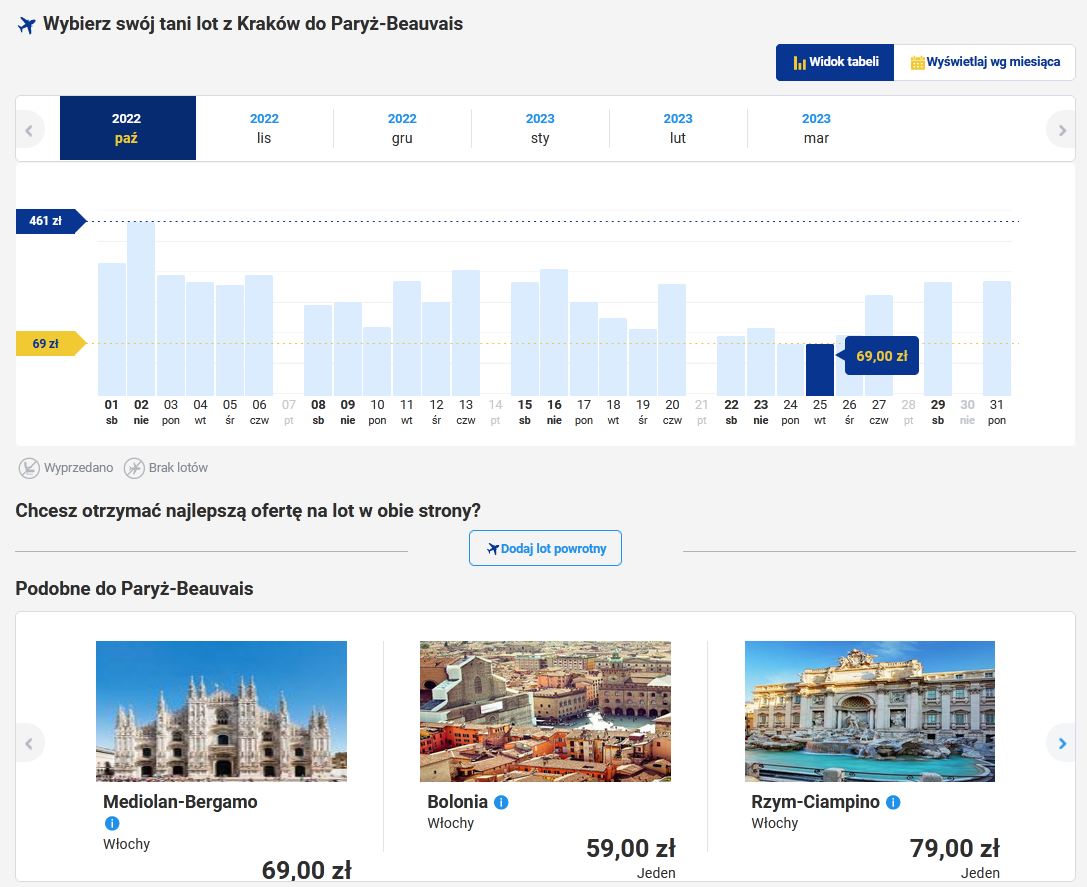The height and width of the screenshot is (887, 1087).
Task: Select the currently active date bar for October 25
Action: [x=819, y=370]
